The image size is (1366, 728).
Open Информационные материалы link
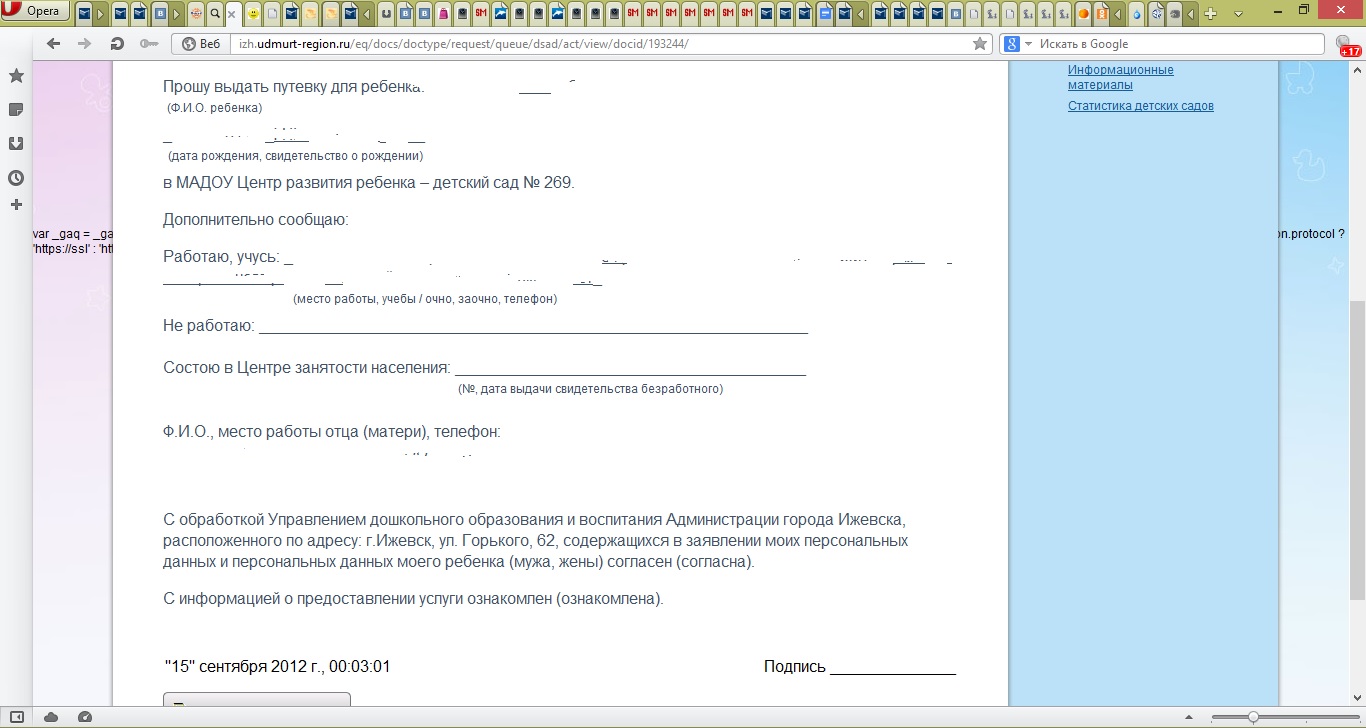click(1120, 77)
